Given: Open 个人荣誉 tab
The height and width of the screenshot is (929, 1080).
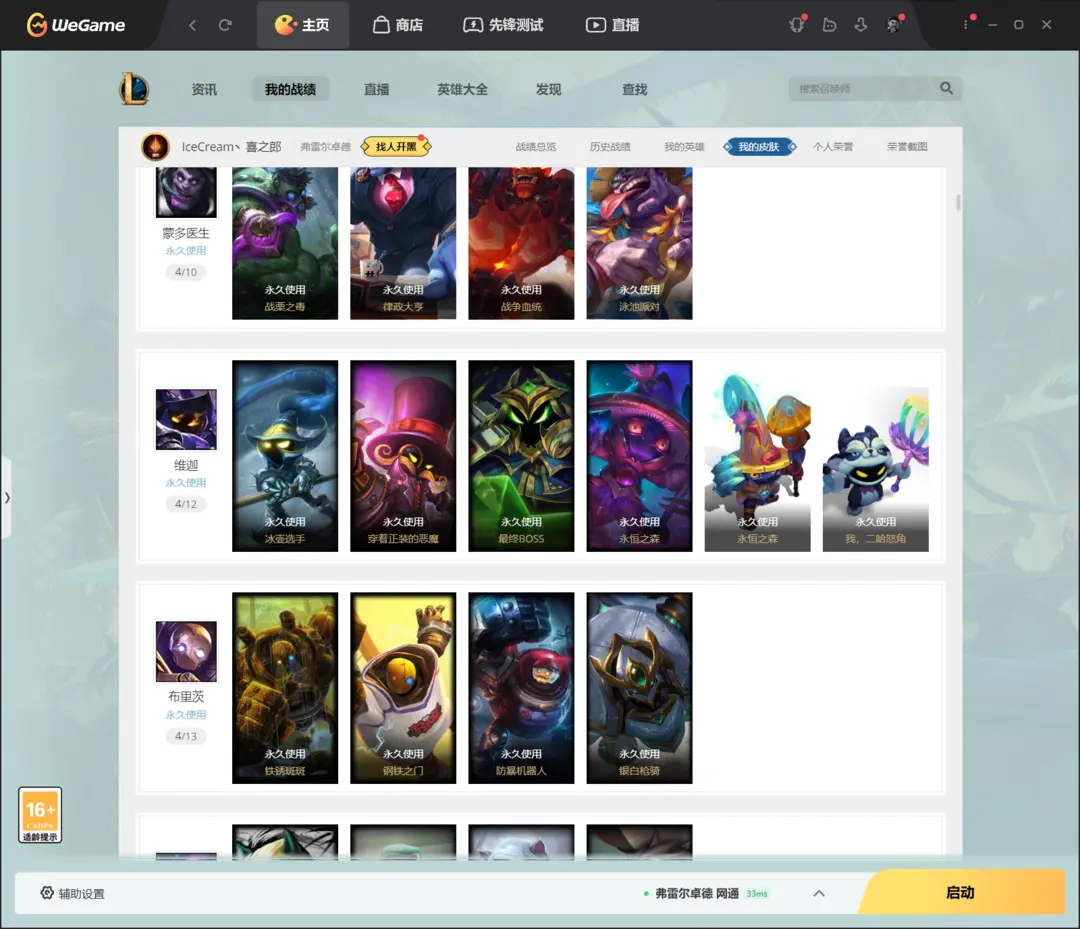Looking at the screenshot, I should coord(833,147).
